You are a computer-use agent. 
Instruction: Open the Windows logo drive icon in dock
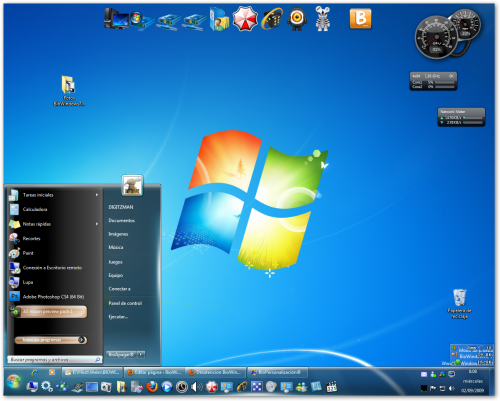coord(142,20)
